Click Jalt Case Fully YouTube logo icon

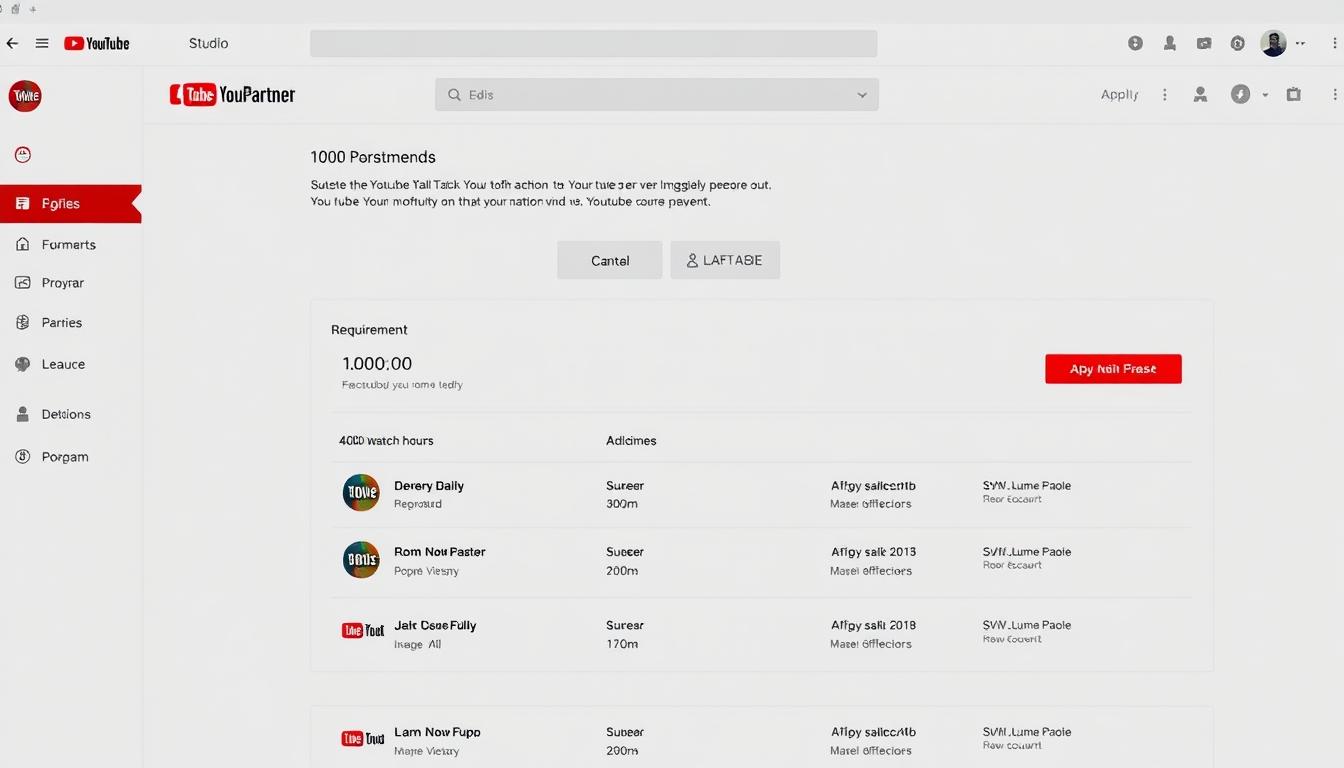(363, 630)
